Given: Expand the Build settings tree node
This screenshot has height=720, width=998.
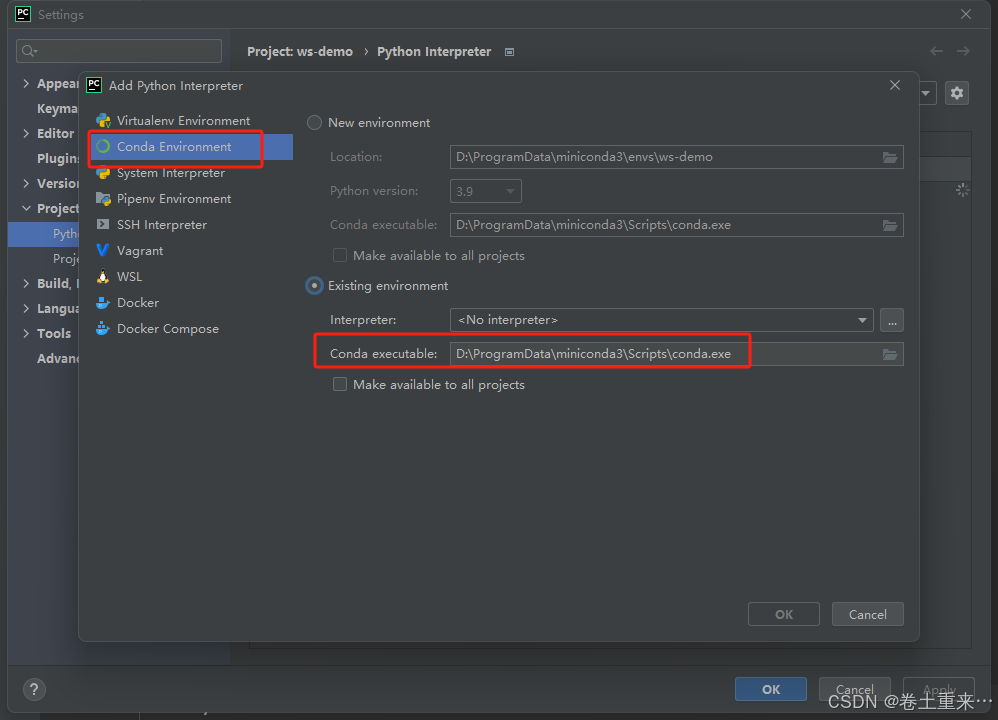Looking at the screenshot, I should (x=26, y=283).
